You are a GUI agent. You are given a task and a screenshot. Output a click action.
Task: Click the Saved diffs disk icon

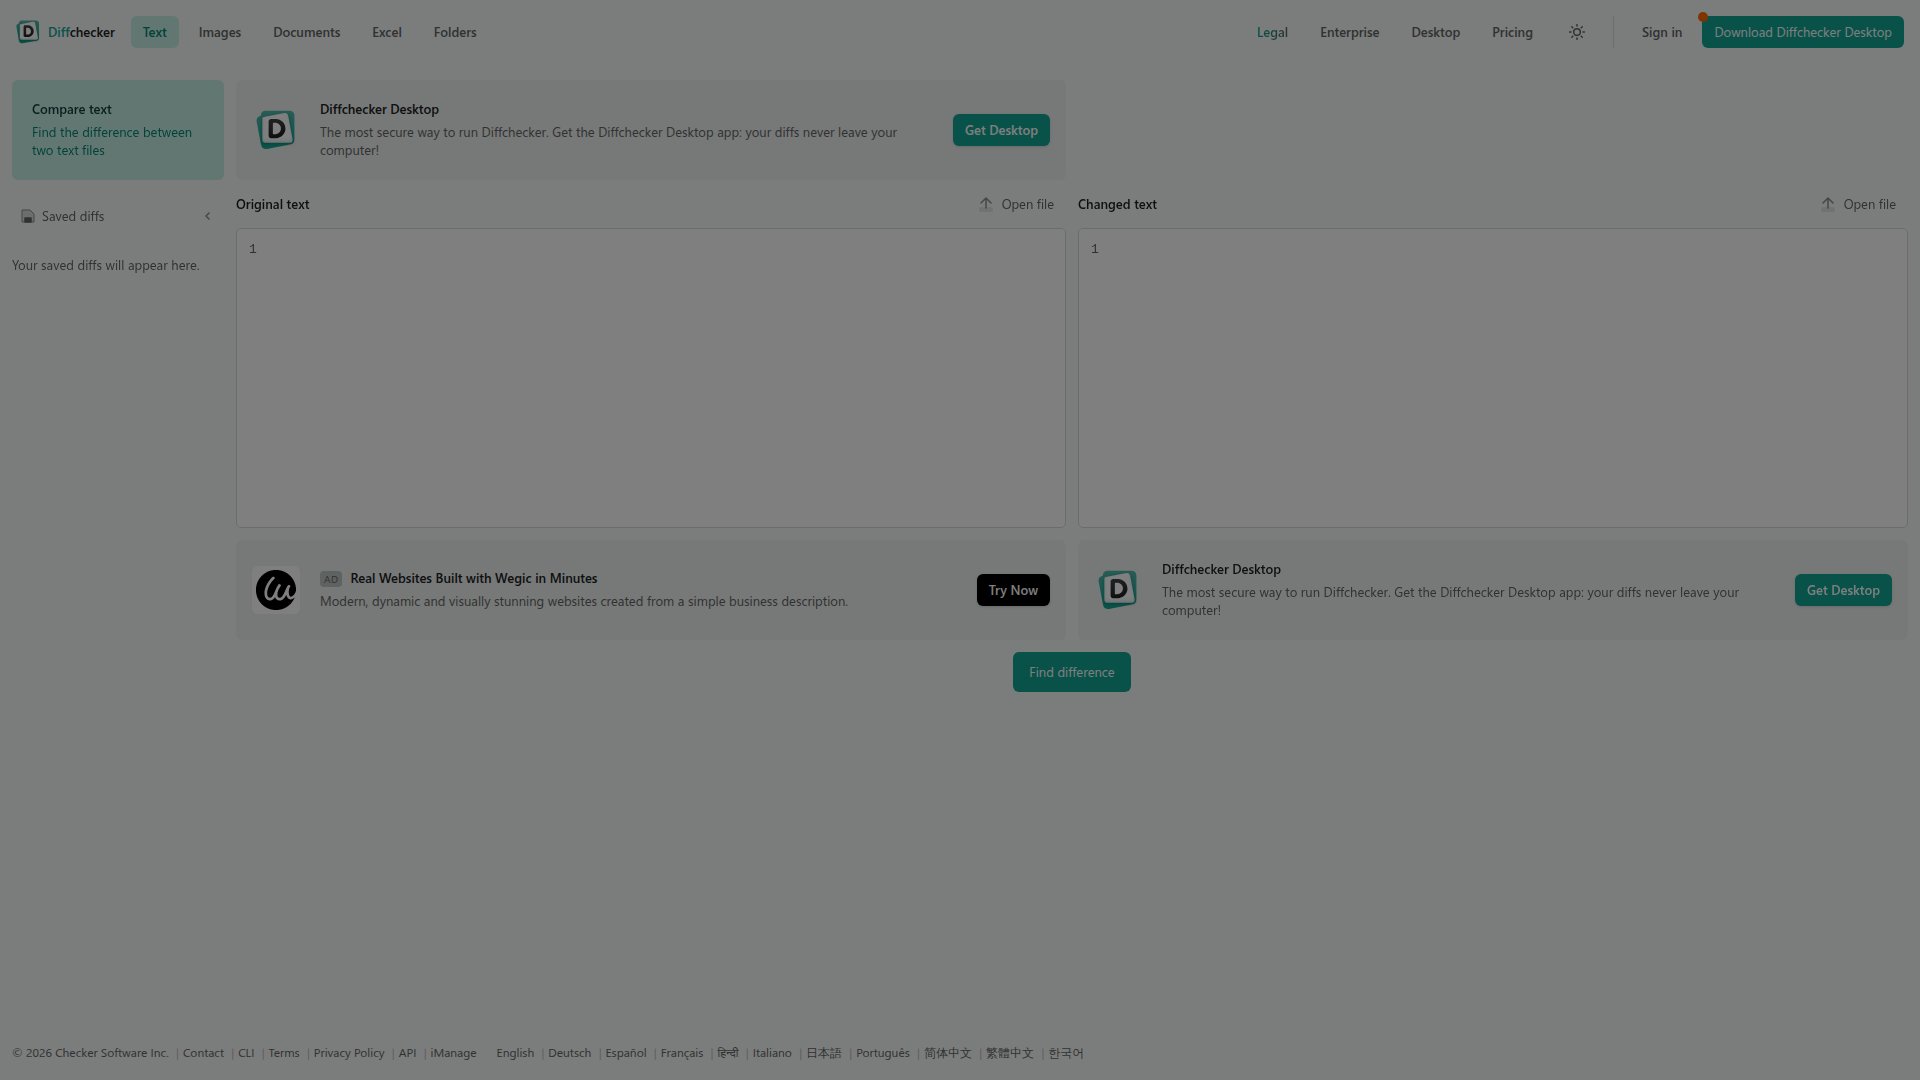pos(28,216)
